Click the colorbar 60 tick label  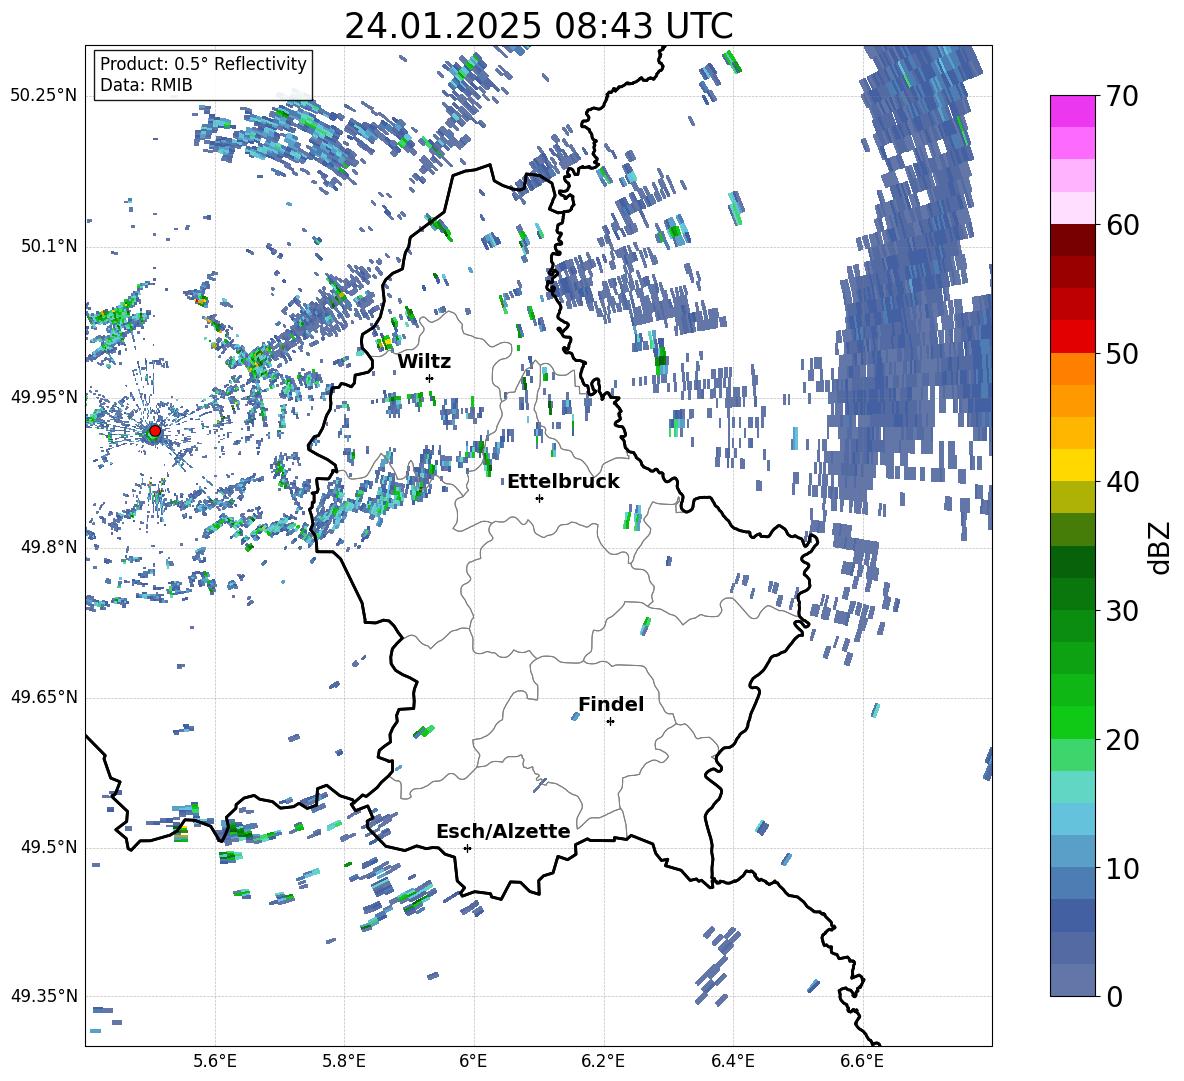click(1122, 225)
